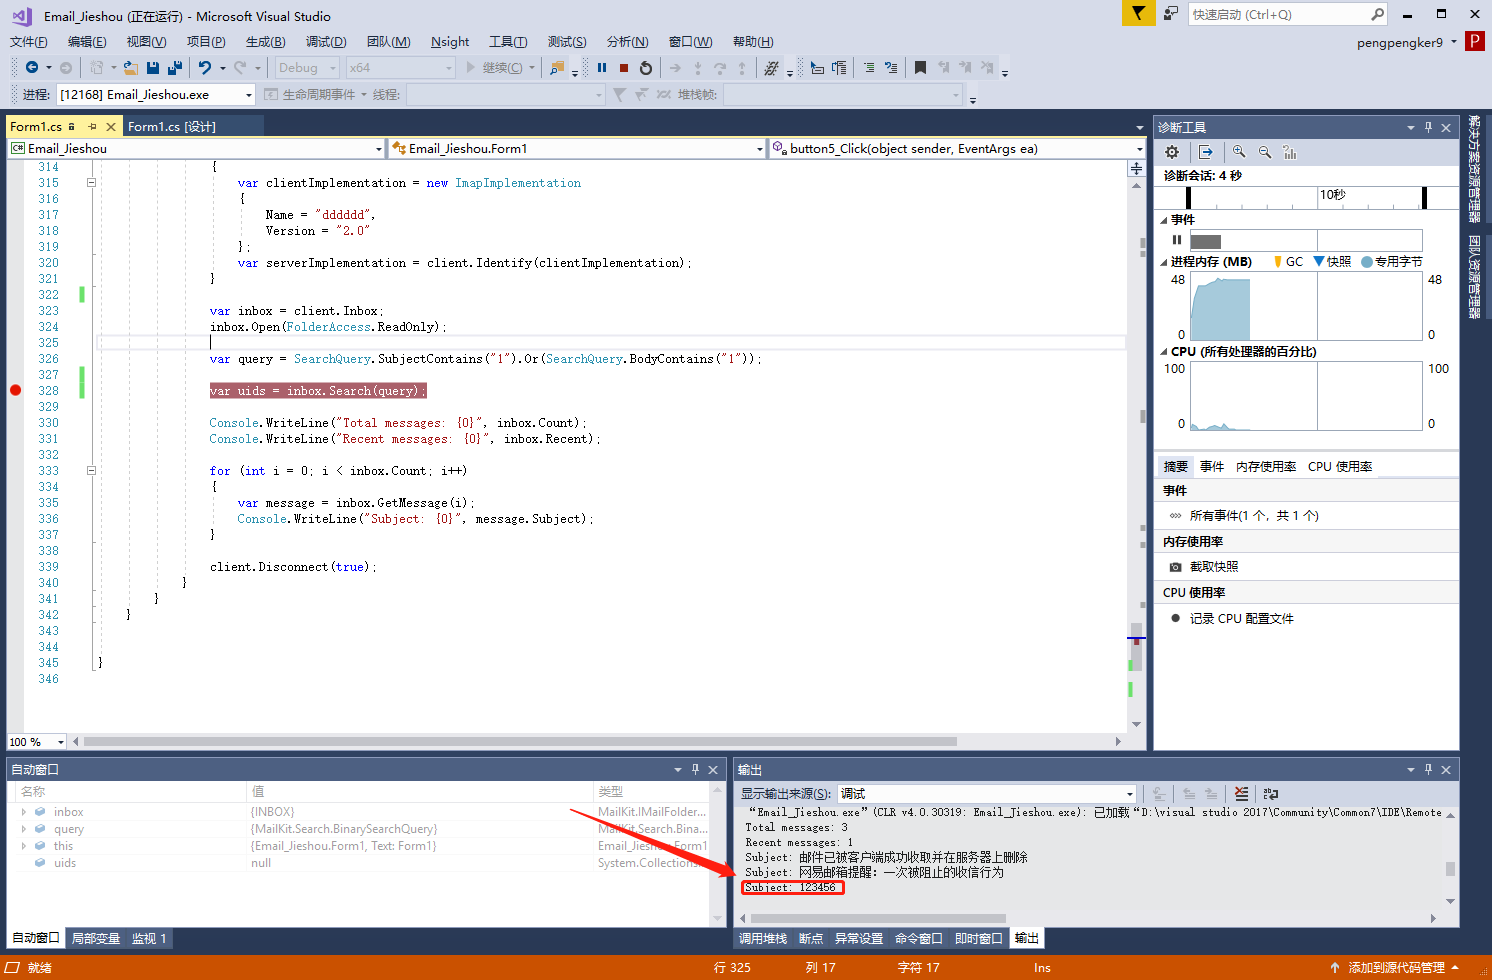Click the feedback icon beside Quick Launch
The image size is (1492, 980).
[x=1170, y=14]
